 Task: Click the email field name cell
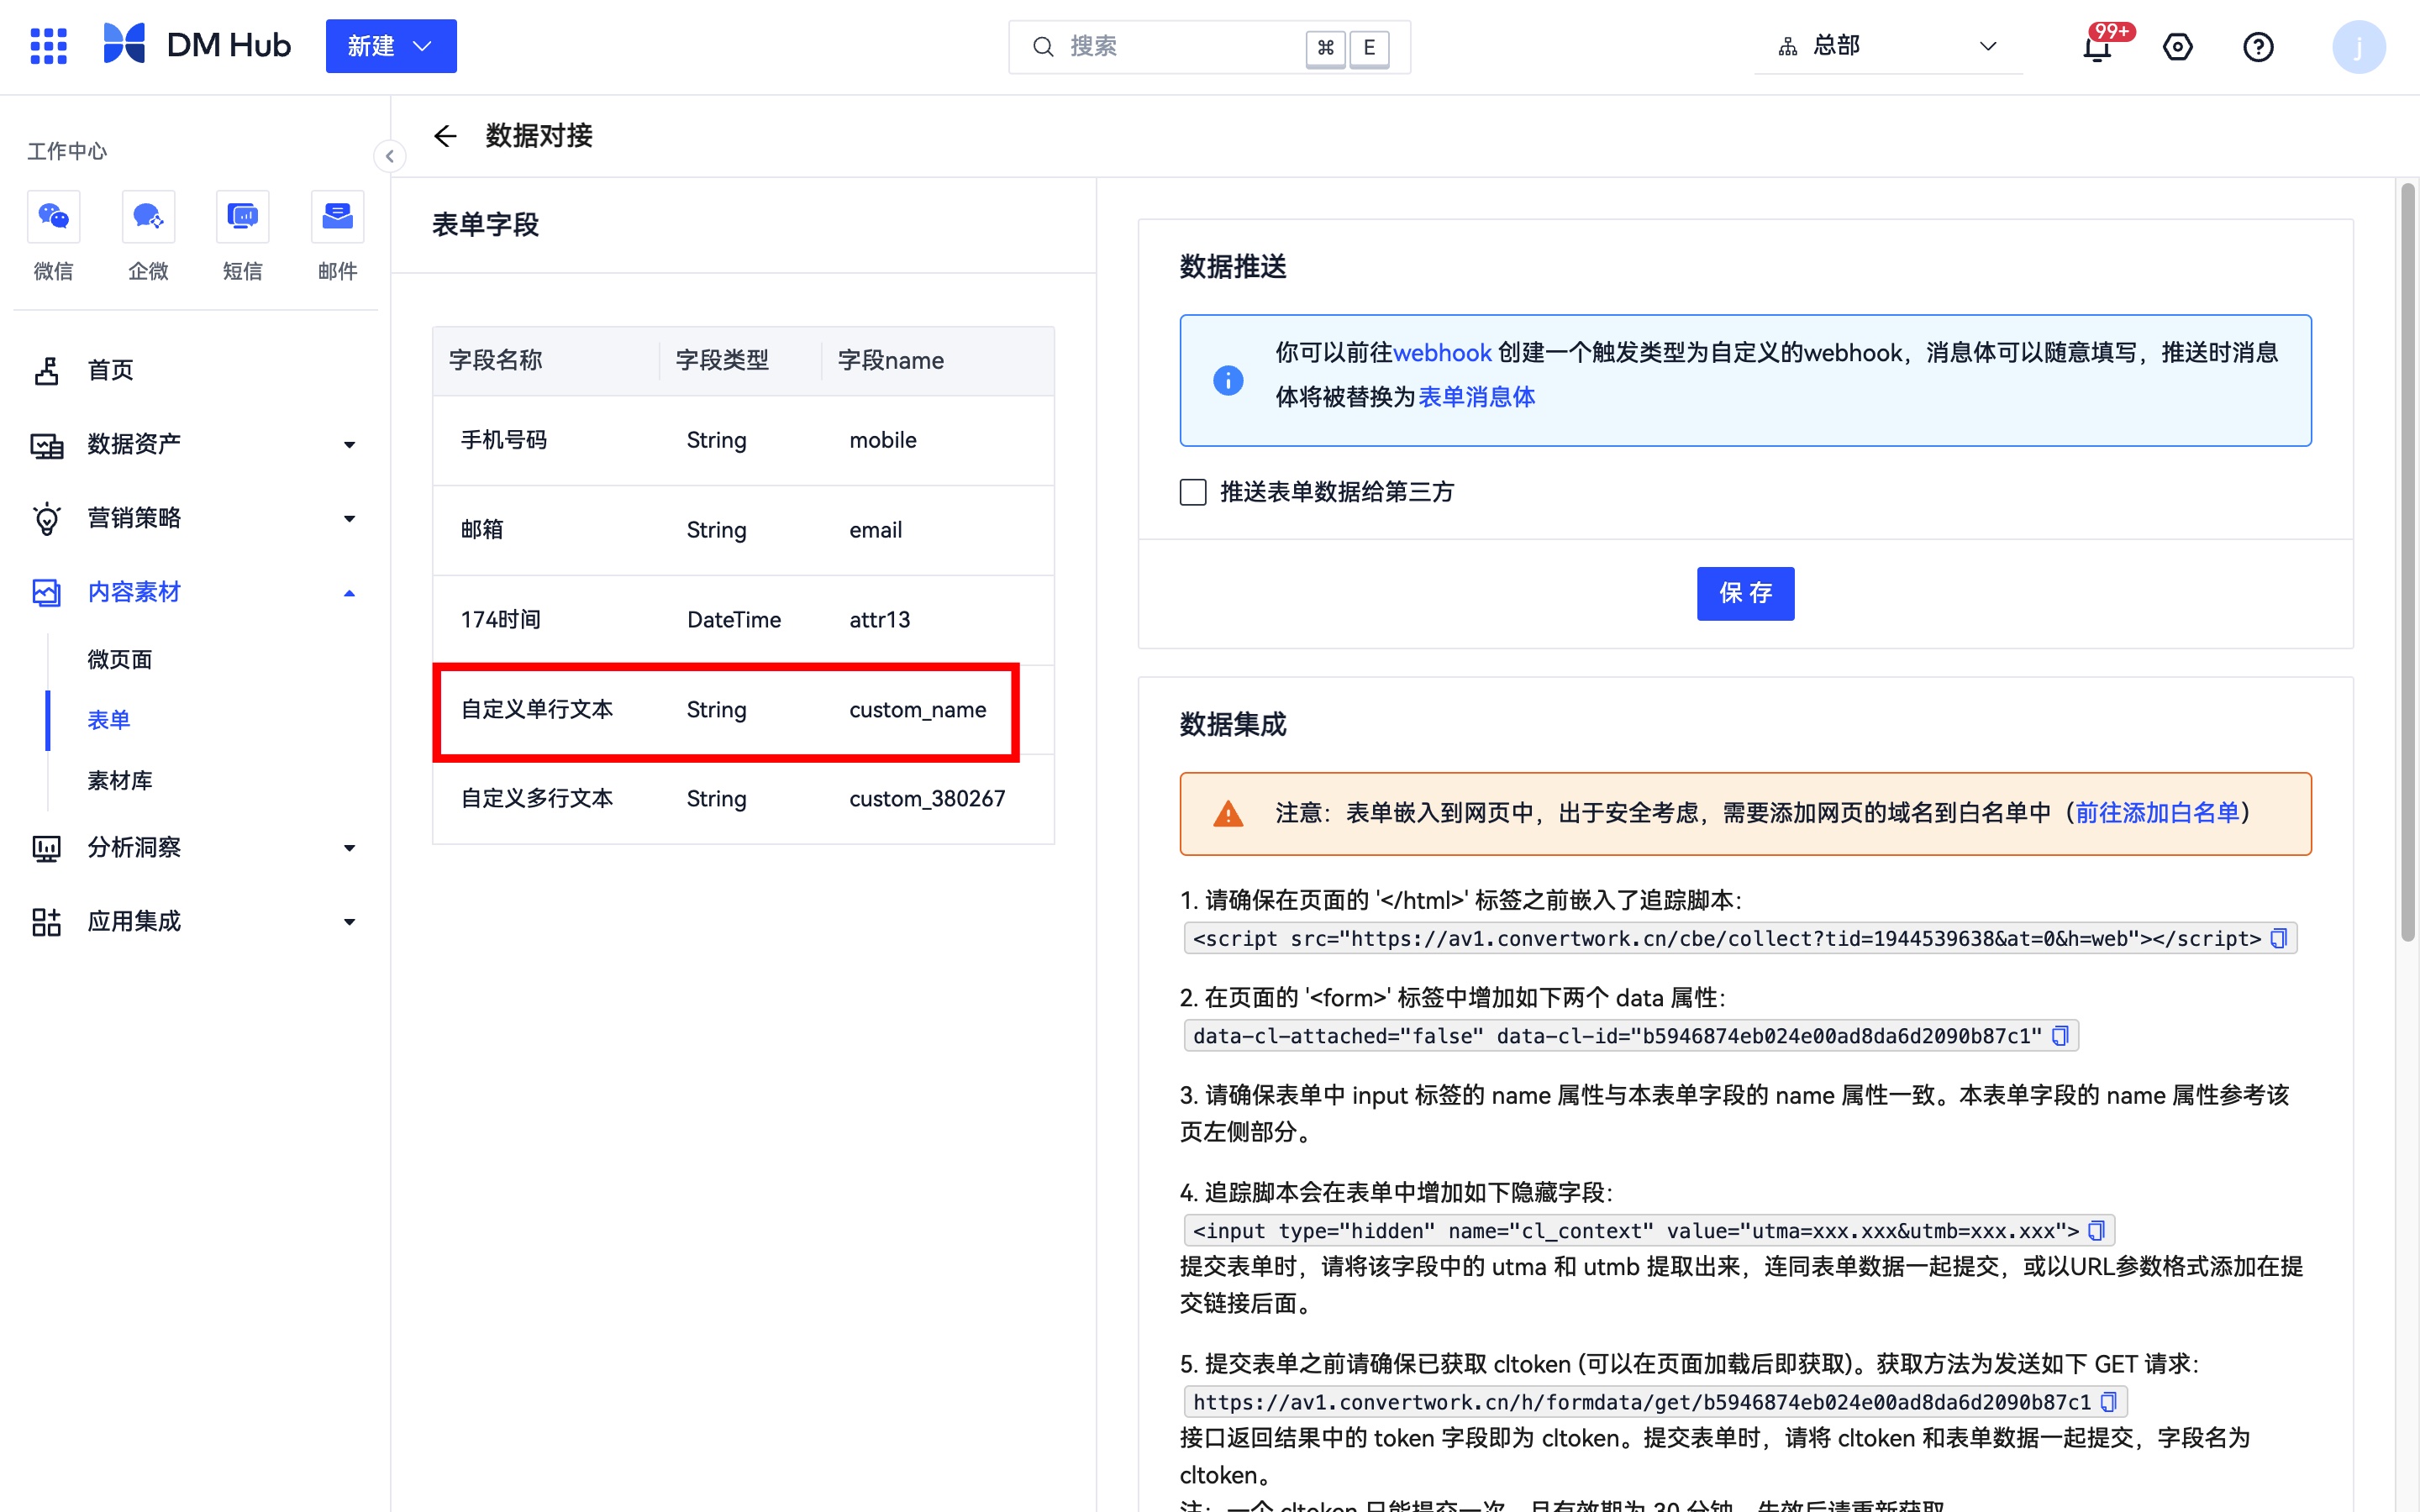875,530
